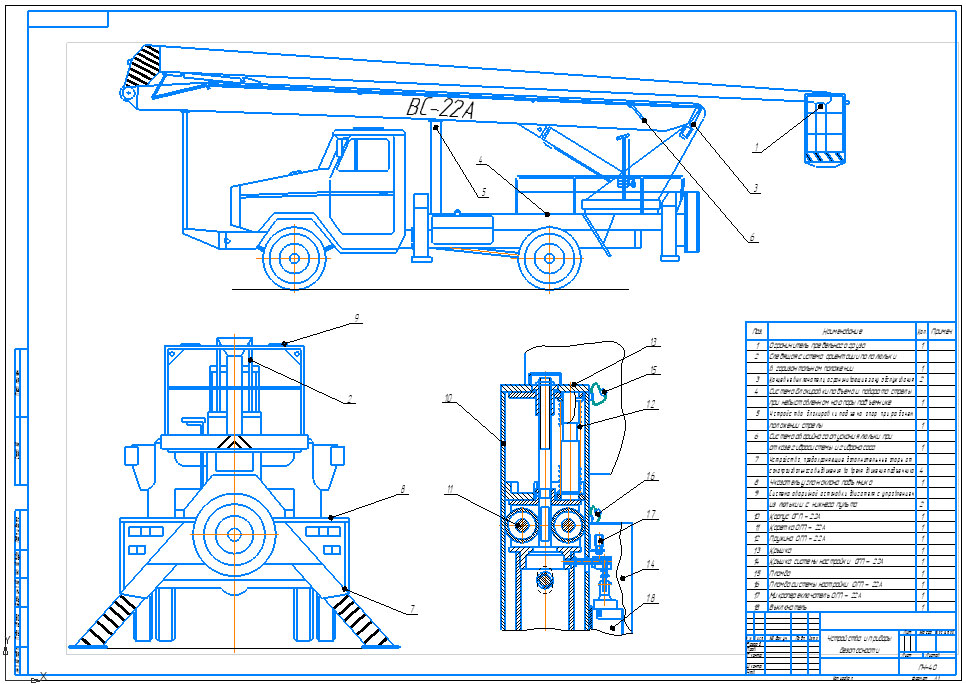Viewport: 966px width, 684px height.
Task: Select callout number 11 on the section view
Action: [x=450, y=489]
